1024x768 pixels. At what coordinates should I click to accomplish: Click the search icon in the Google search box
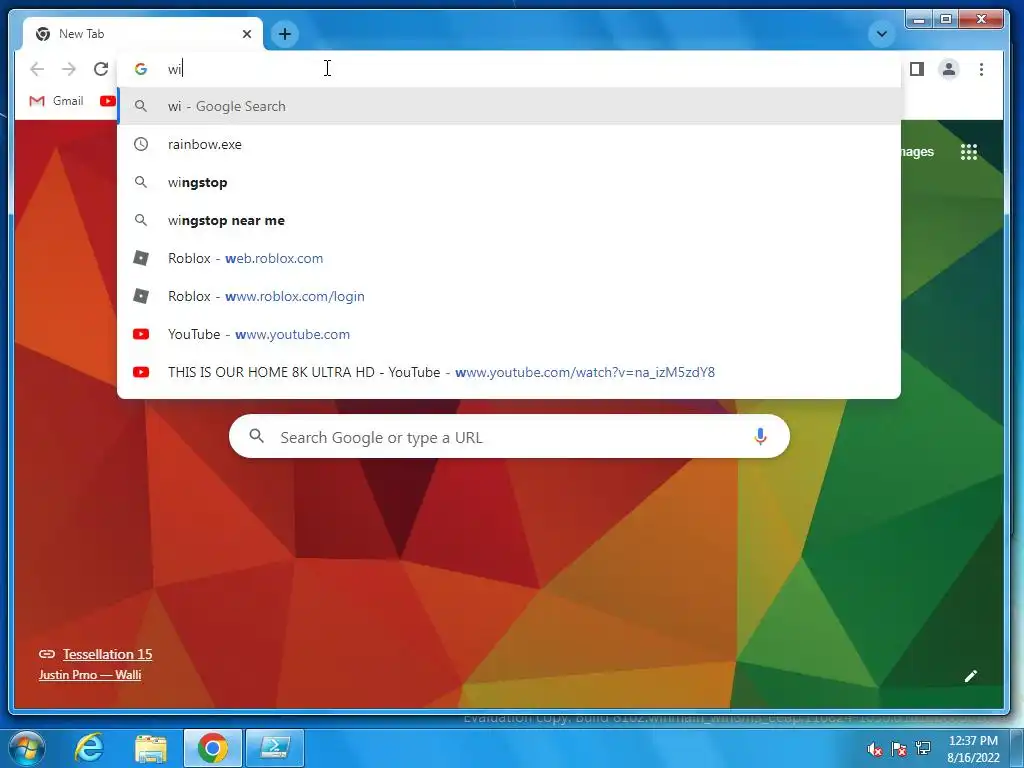click(x=257, y=436)
